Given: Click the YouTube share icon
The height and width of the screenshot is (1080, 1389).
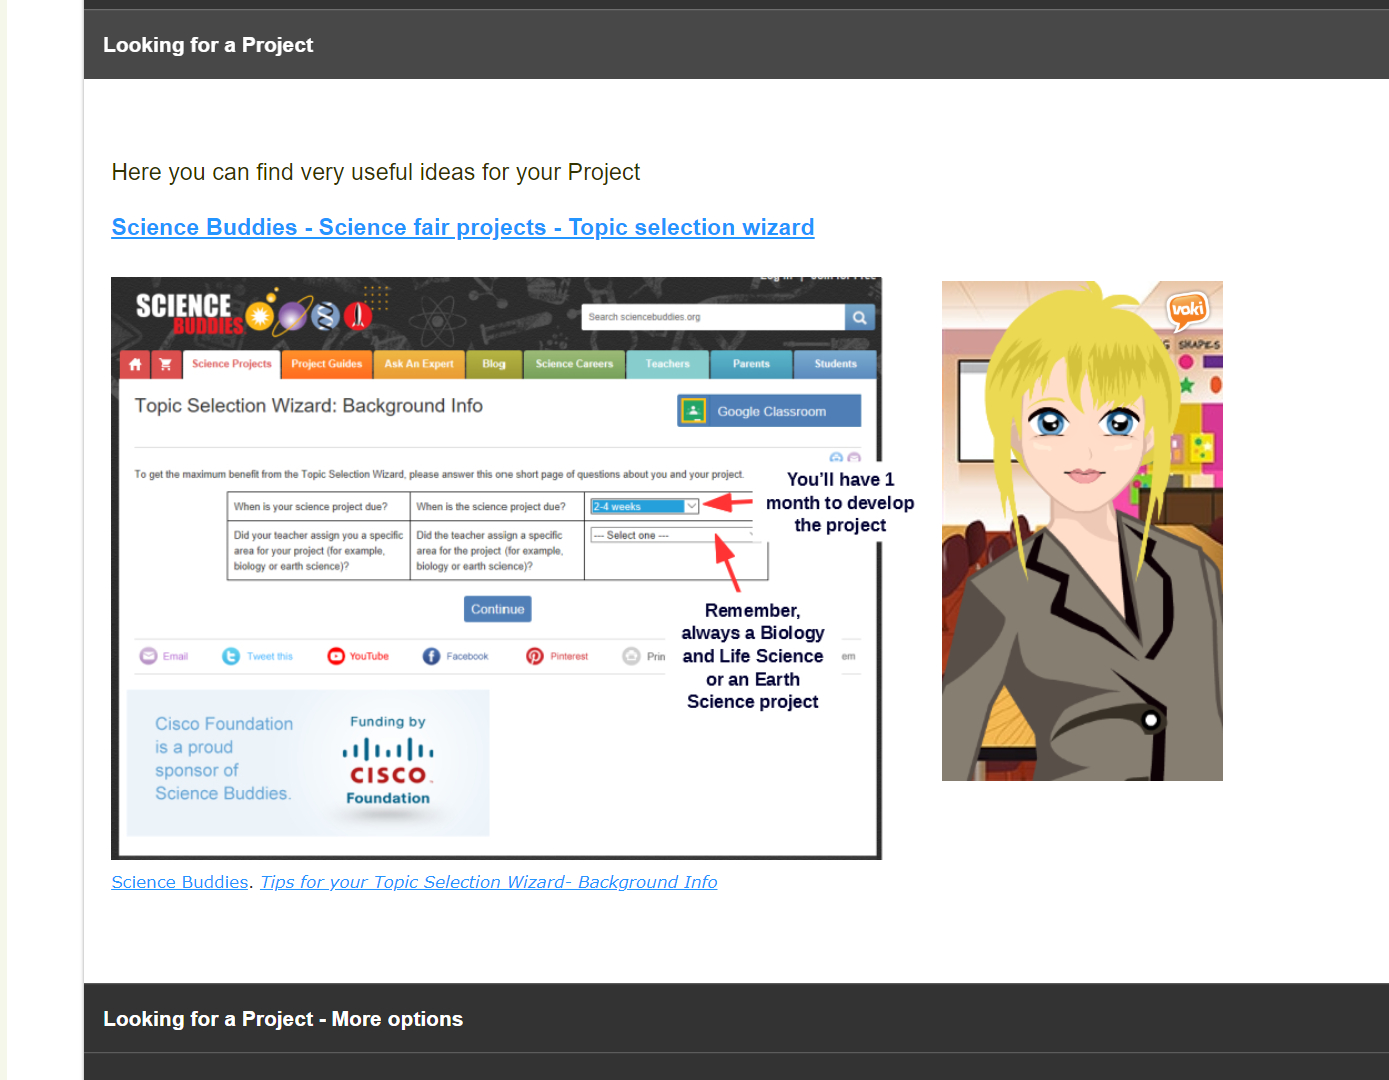Looking at the screenshot, I should click(336, 656).
